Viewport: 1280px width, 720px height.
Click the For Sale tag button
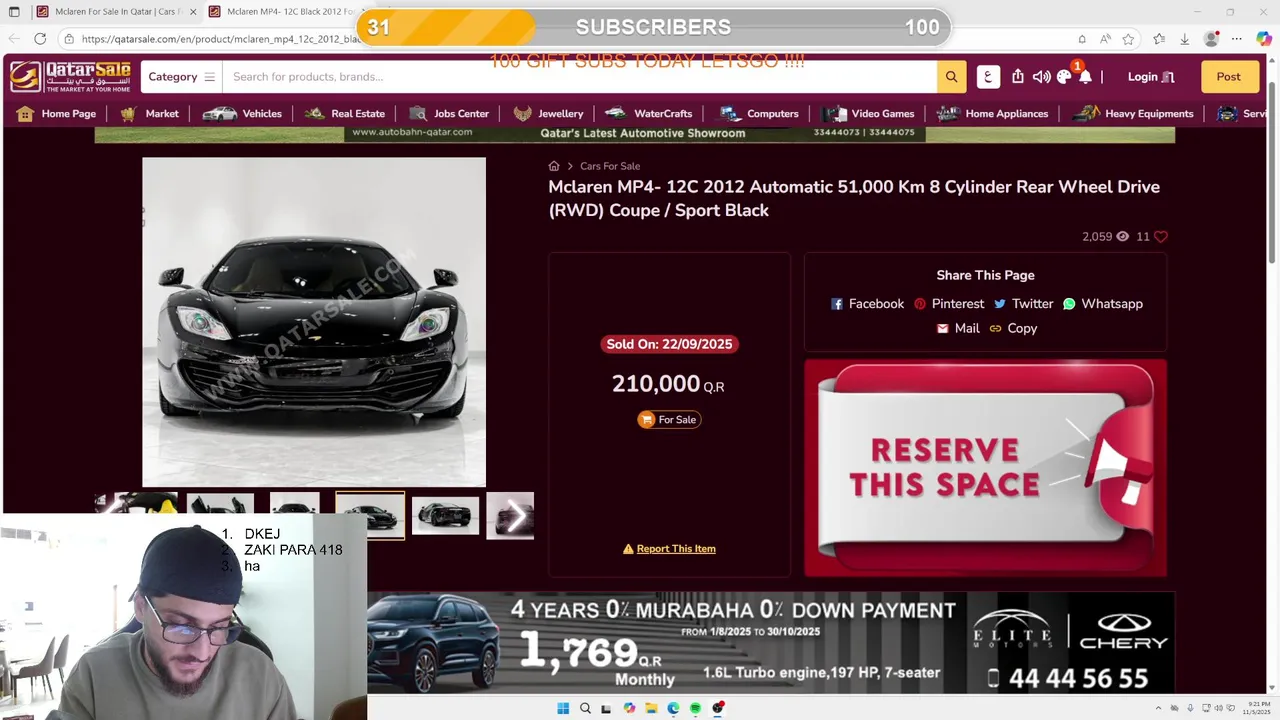(x=669, y=420)
